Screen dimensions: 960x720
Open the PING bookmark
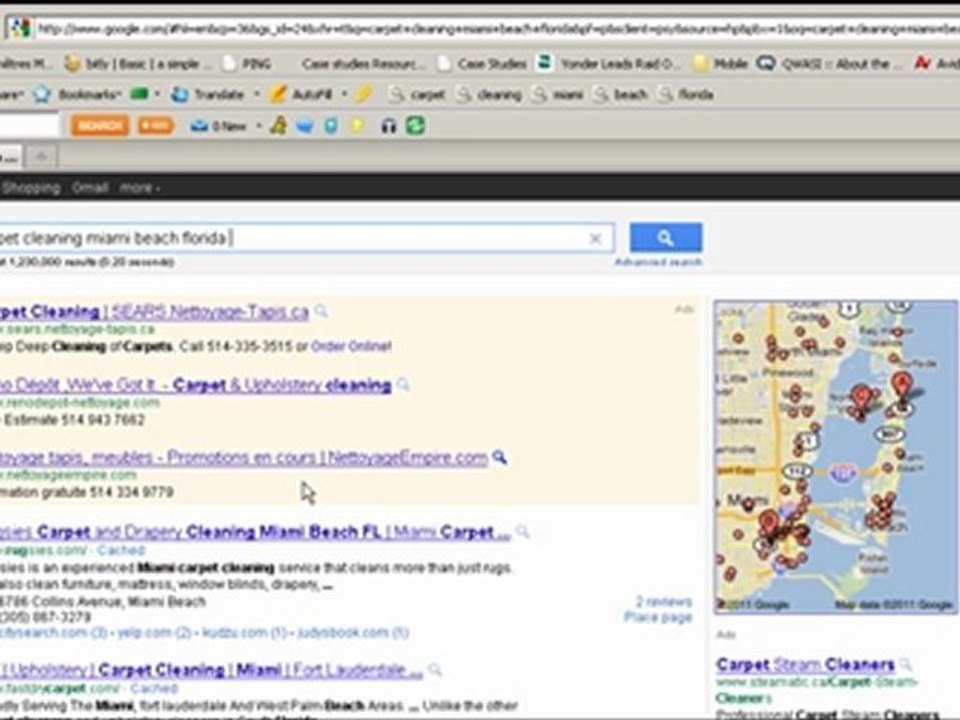pos(248,64)
